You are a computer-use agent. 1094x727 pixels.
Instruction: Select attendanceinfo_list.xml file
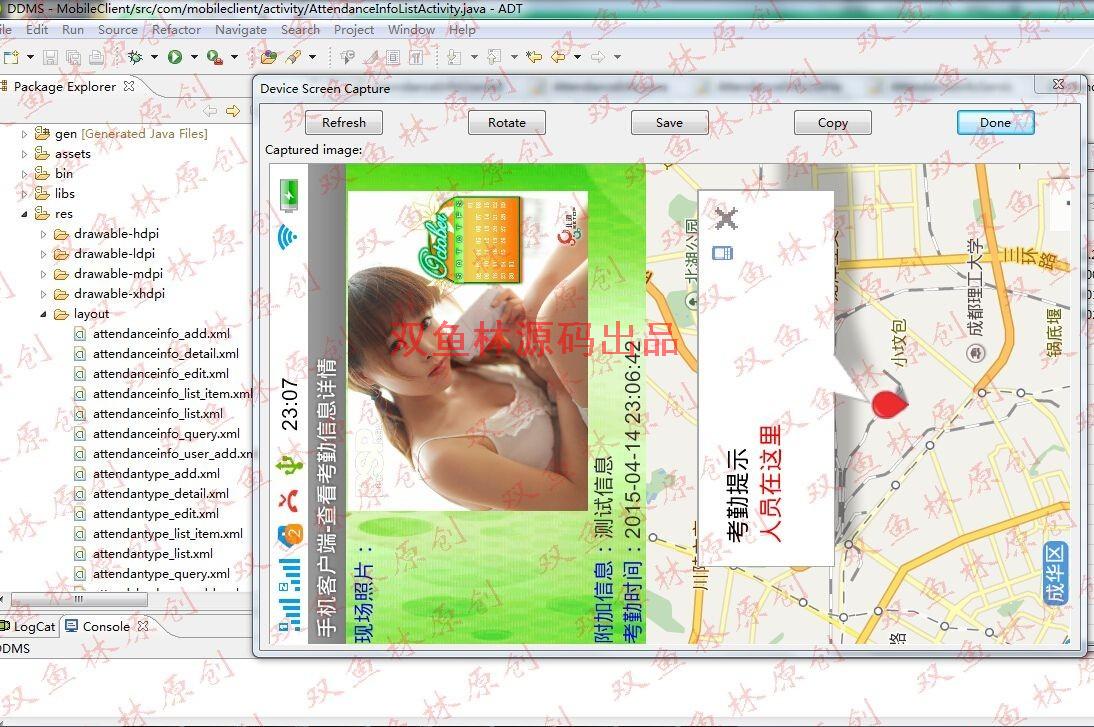click(x=158, y=414)
